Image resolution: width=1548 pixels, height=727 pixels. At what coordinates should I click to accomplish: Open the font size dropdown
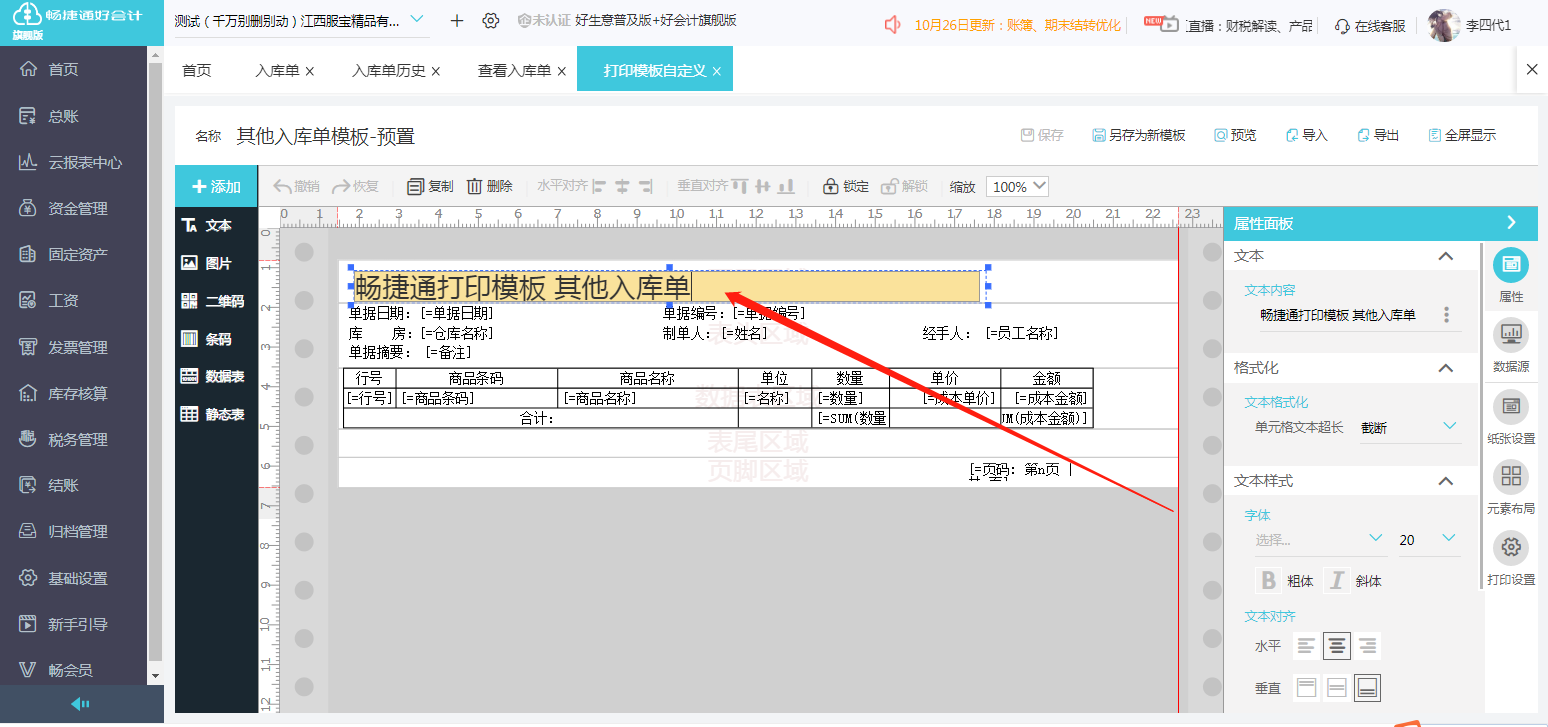1428,539
